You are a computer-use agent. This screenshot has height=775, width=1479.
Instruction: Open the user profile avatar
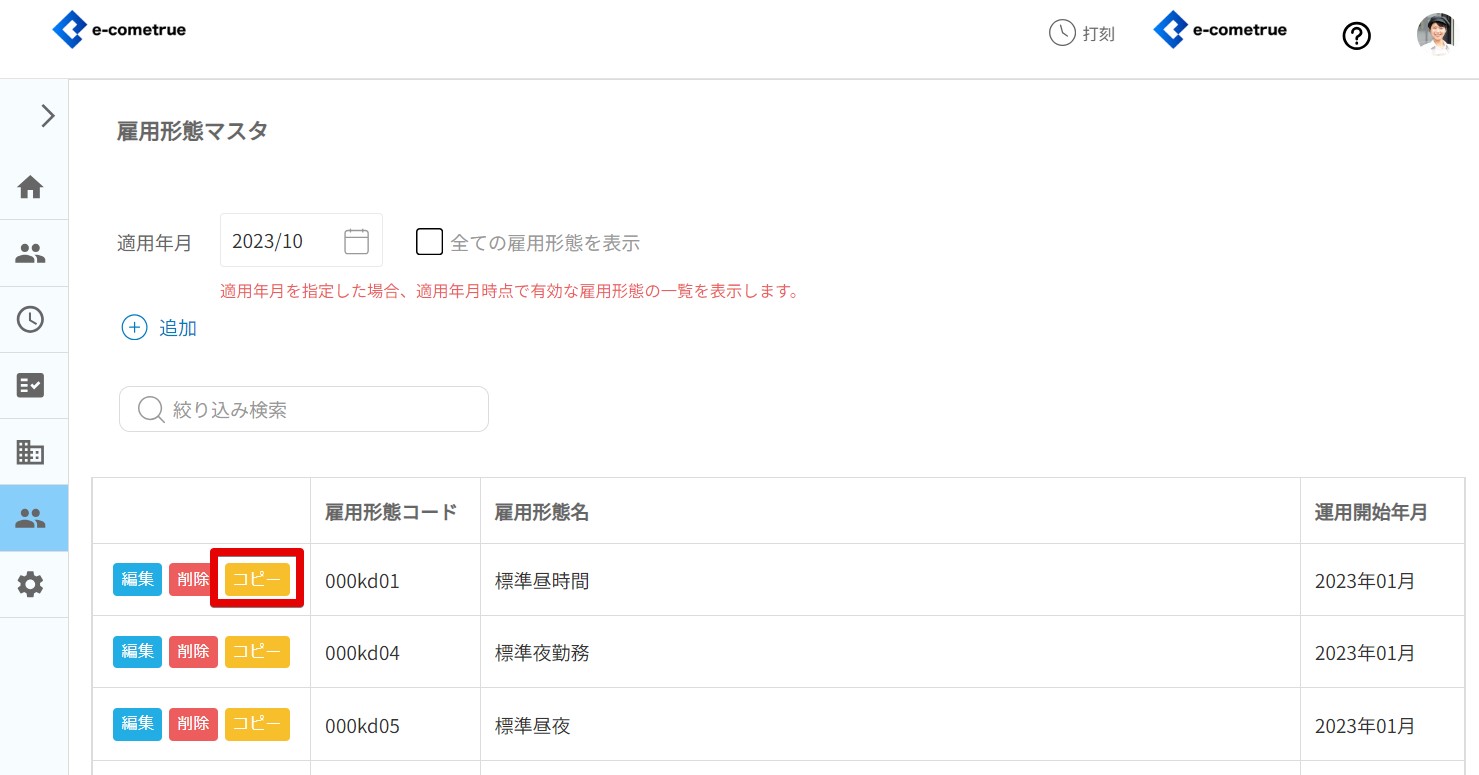pyautogui.click(x=1435, y=33)
